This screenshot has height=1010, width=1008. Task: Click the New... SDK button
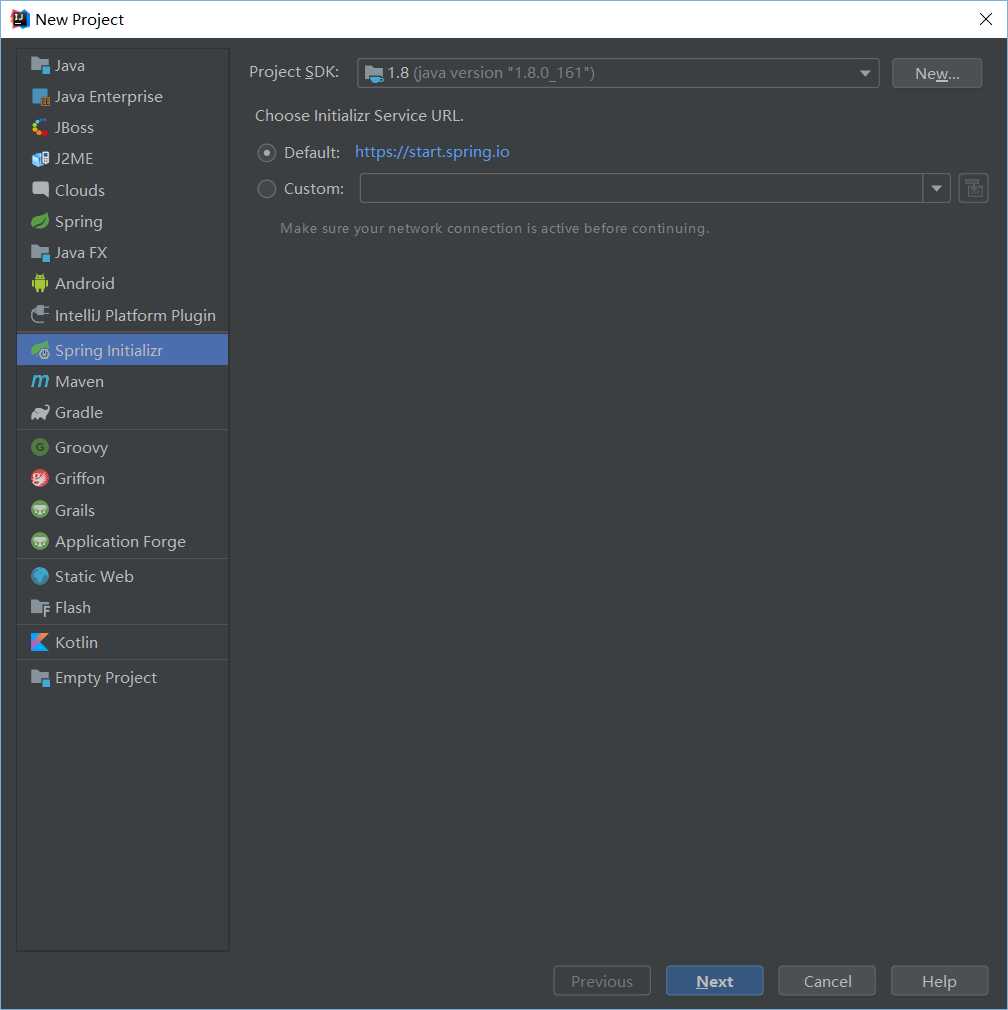click(x=937, y=73)
